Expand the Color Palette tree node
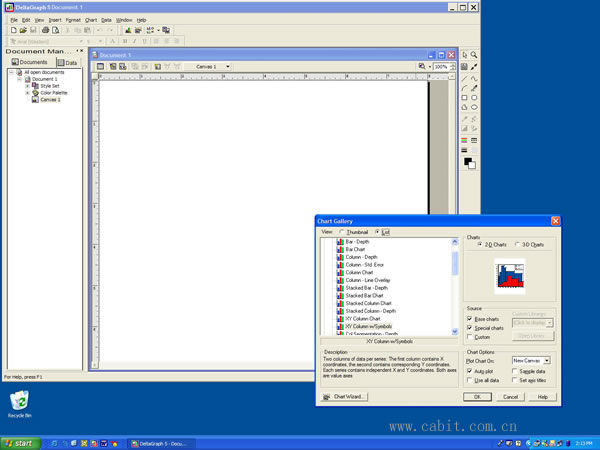Viewport: 600px width, 450px height. tap(27, 93)
